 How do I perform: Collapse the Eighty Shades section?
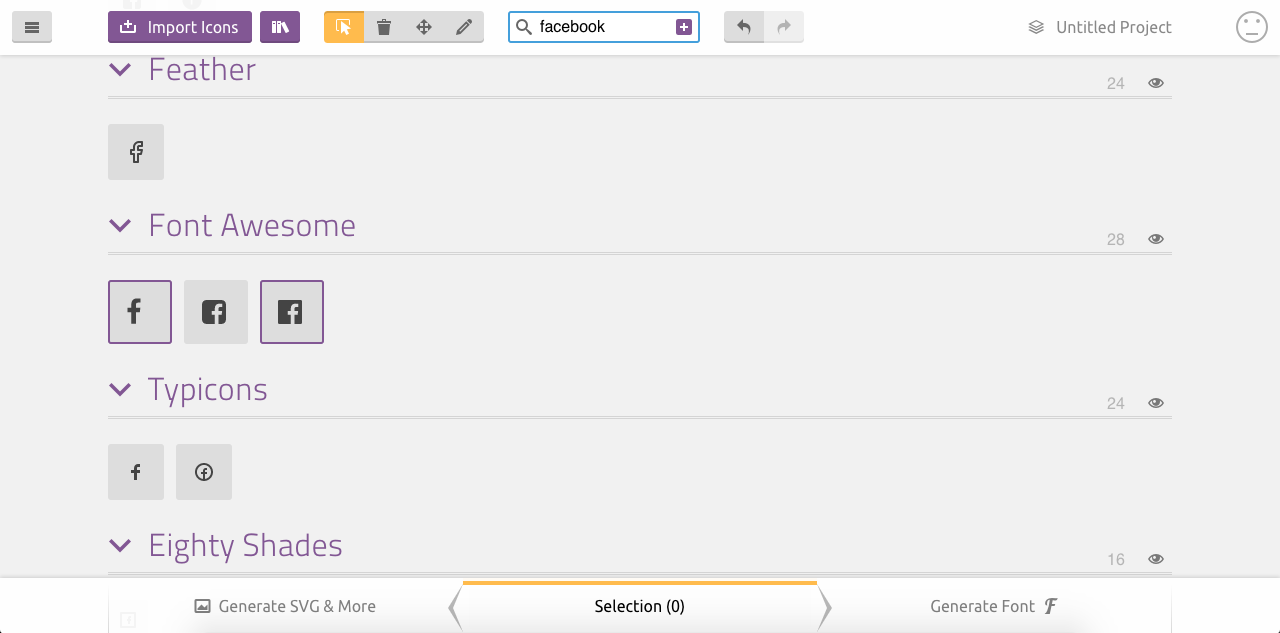[120, 545]
